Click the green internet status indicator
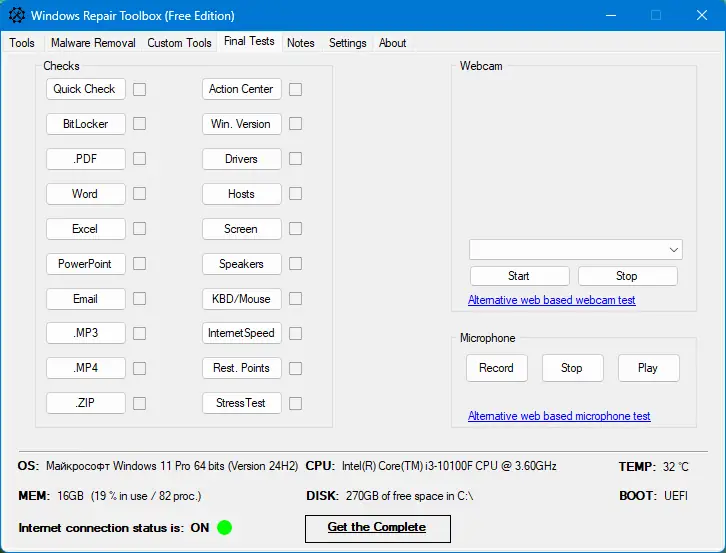Viewport: 726px width, 553px height. [x=225, y=528]
